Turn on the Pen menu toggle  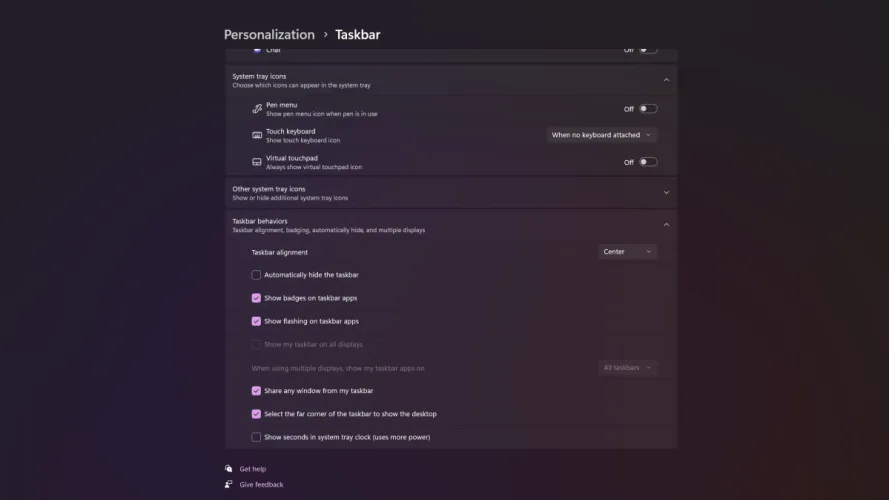[648, 108]
